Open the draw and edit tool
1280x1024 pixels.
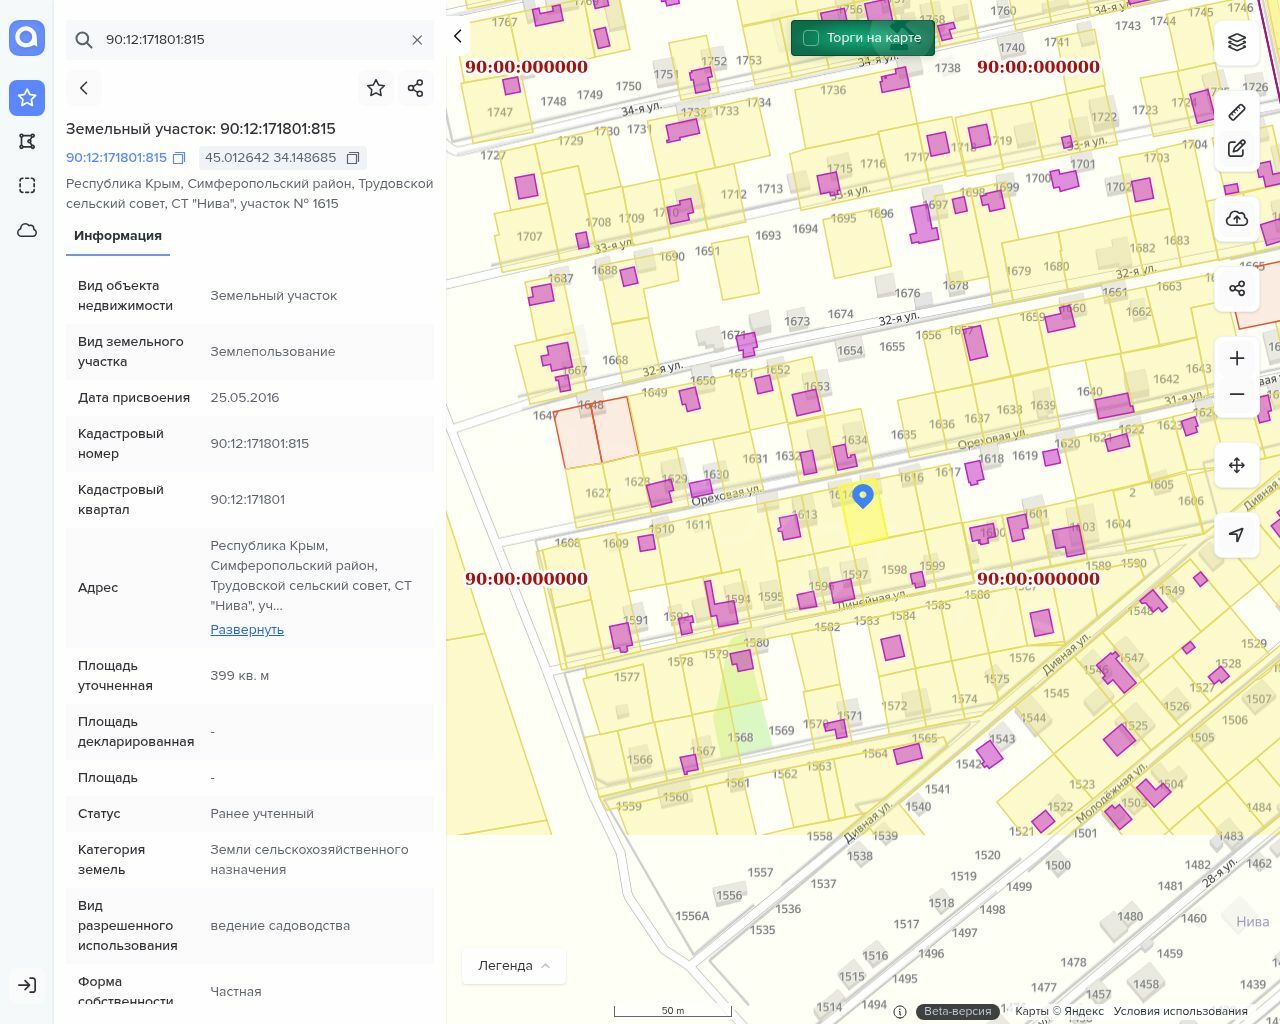click(1237, 148)
